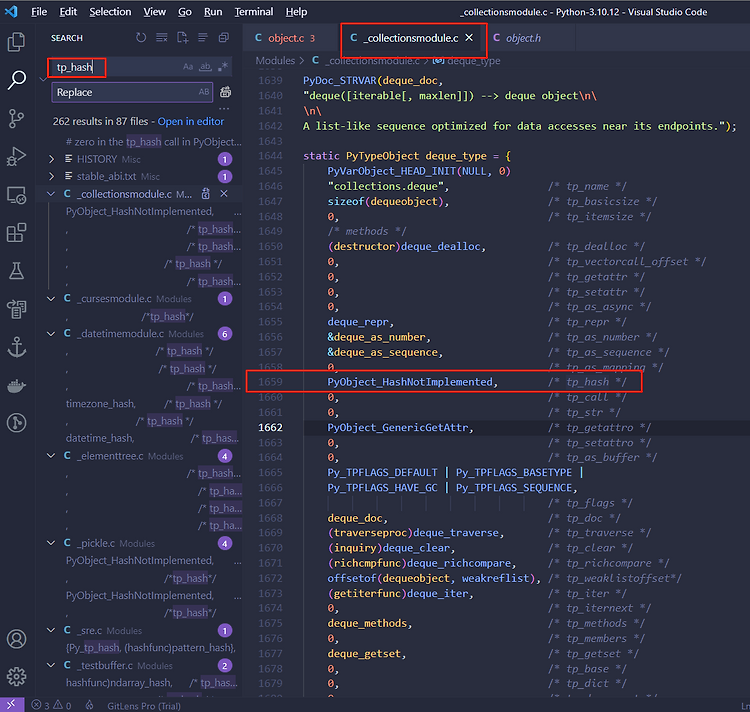Screen dimensions: 750x712
Task: Click line 1659 PyObject_HashNotImplemented in editor
Action: (412, 382)
